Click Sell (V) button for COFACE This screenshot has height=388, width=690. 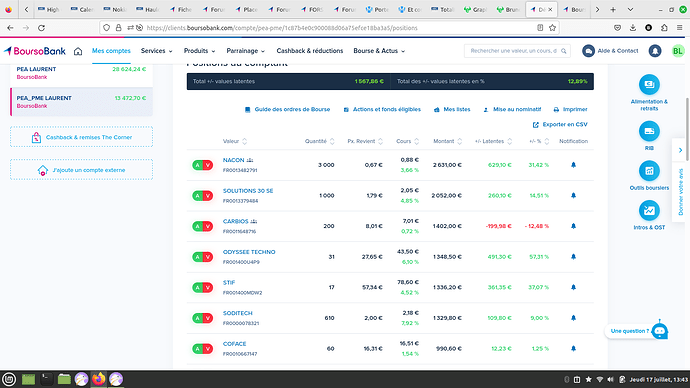coord(208,349)
